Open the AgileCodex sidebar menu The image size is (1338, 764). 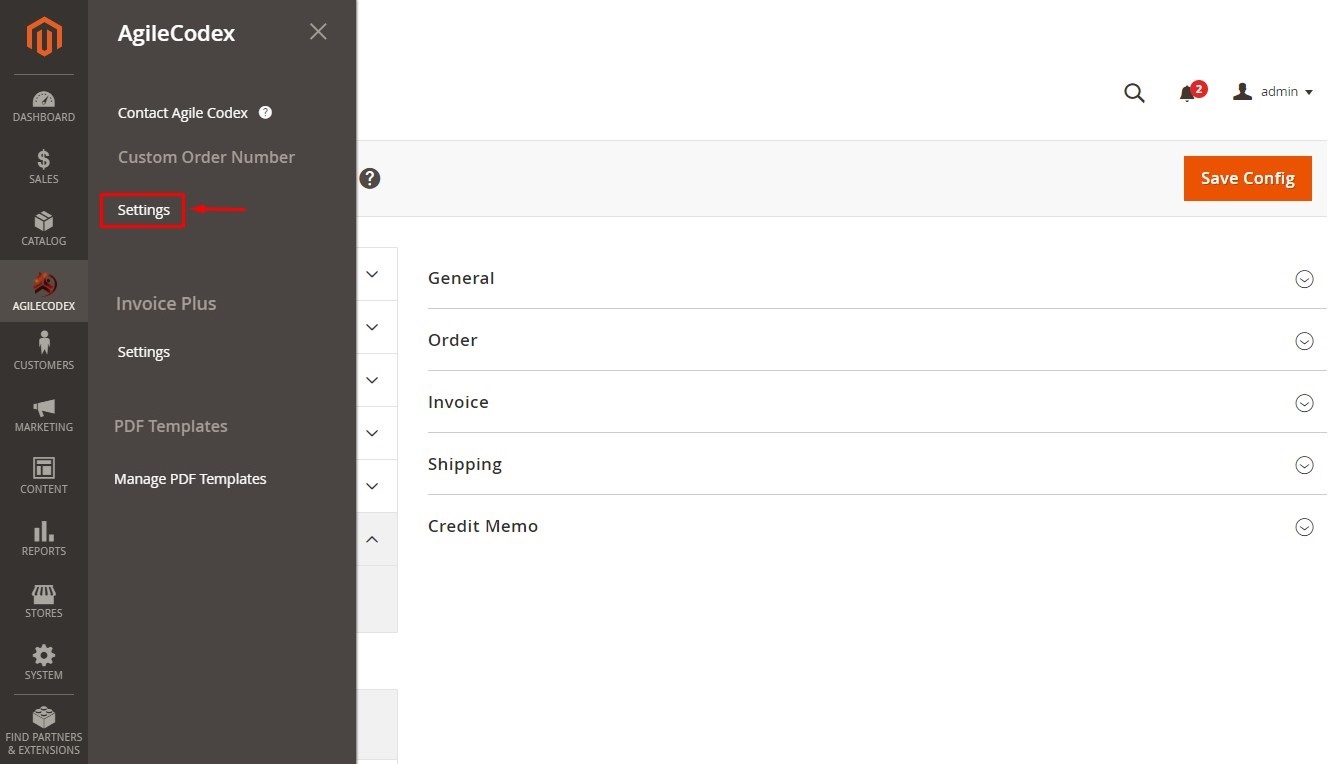[x=44, y=292]
